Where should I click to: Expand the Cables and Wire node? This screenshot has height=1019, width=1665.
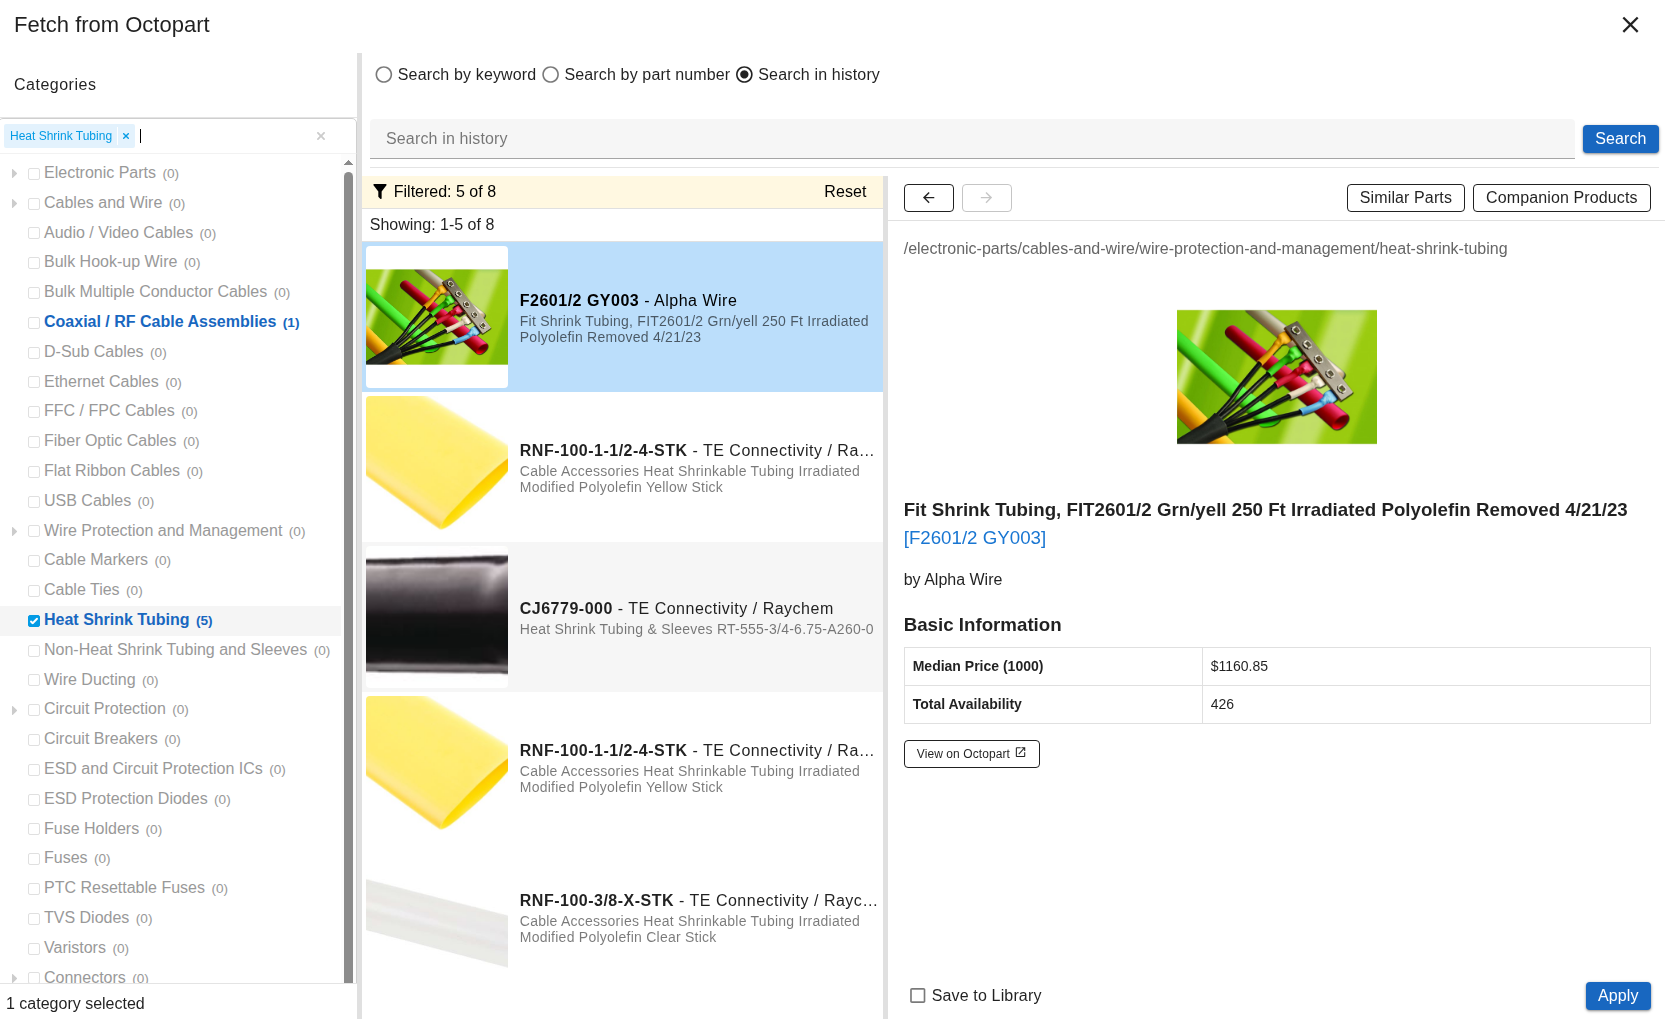[14, 204]
